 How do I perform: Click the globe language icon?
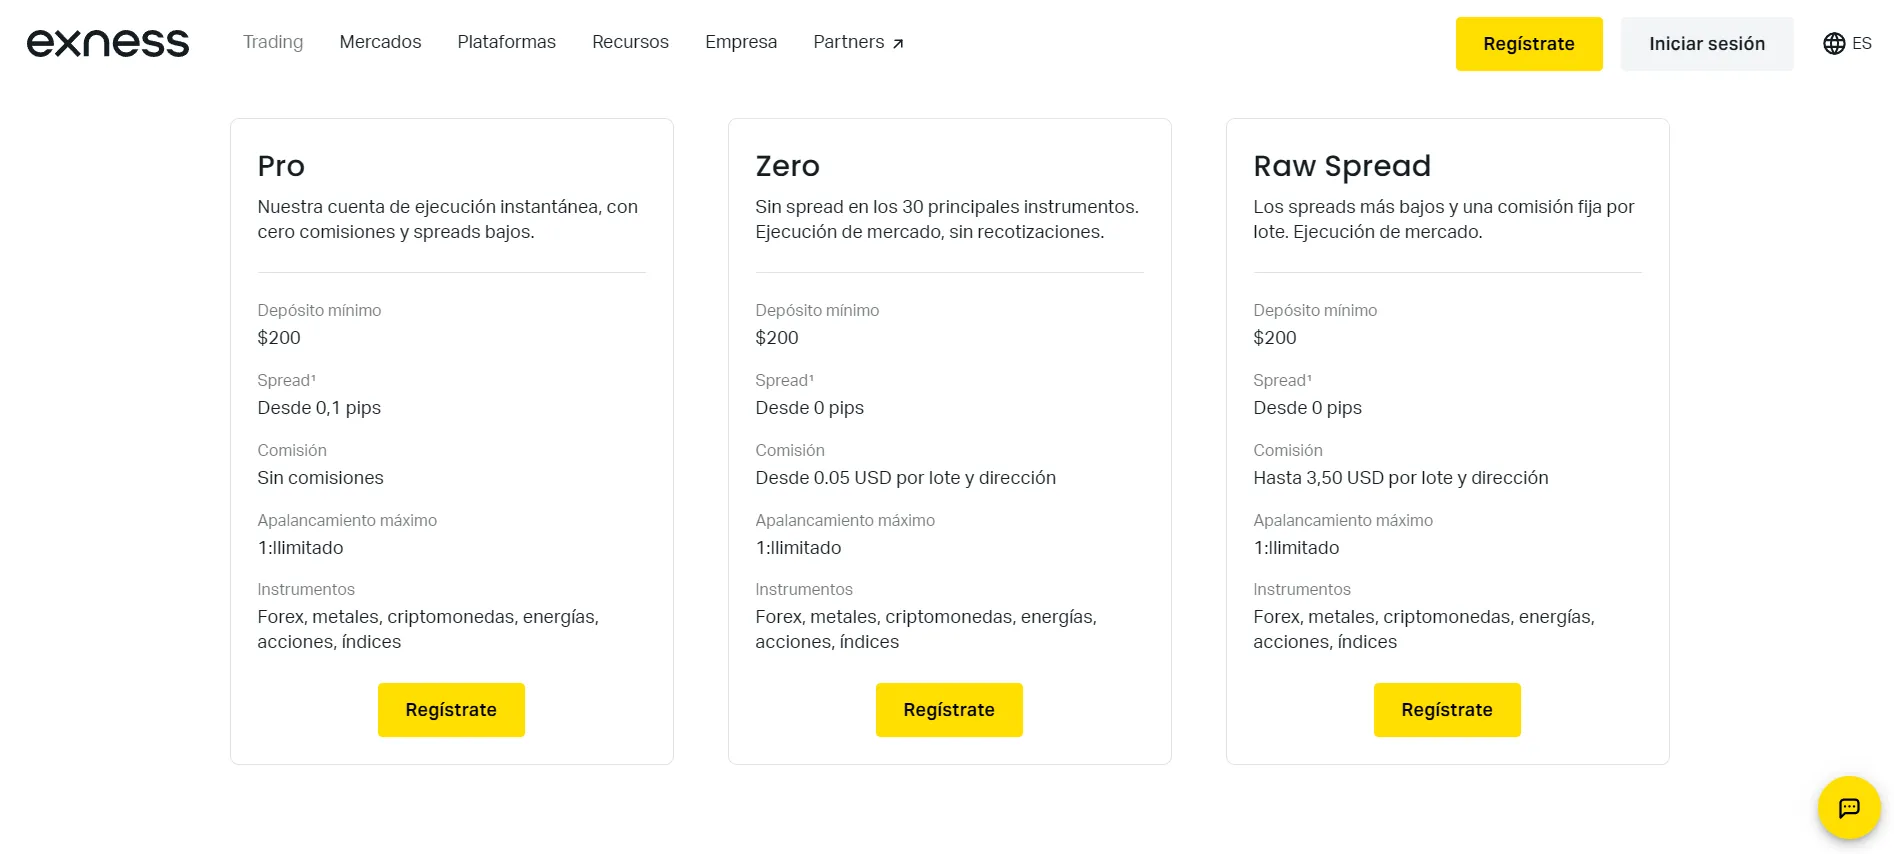tap(1834, 44)
